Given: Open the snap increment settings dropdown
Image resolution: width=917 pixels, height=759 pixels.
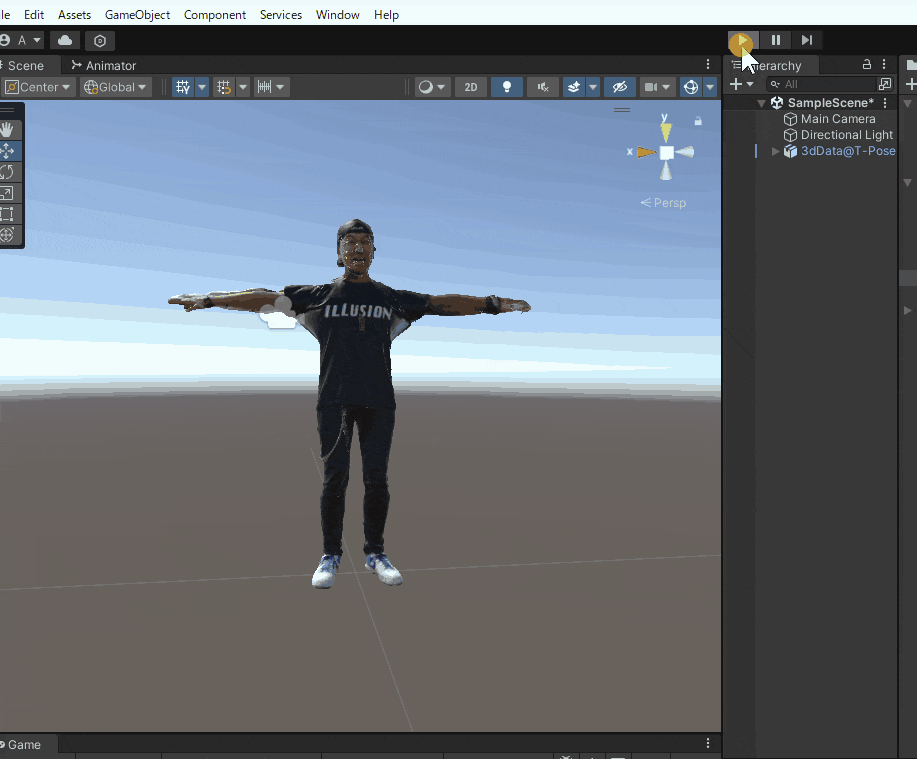Looking at the screenshot, I should (x=271, y=87).
